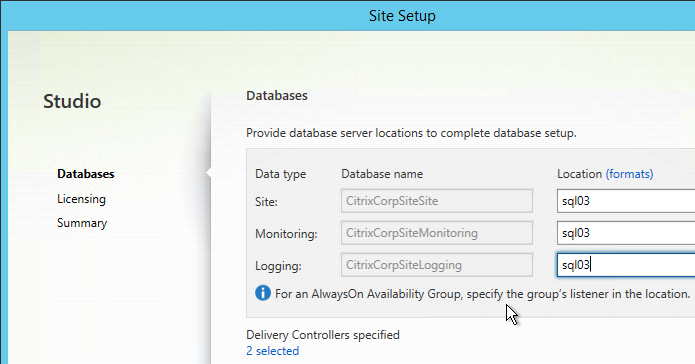695x364 pixels.
Task: Click the Databases page heading
Action: pos(277,96)
